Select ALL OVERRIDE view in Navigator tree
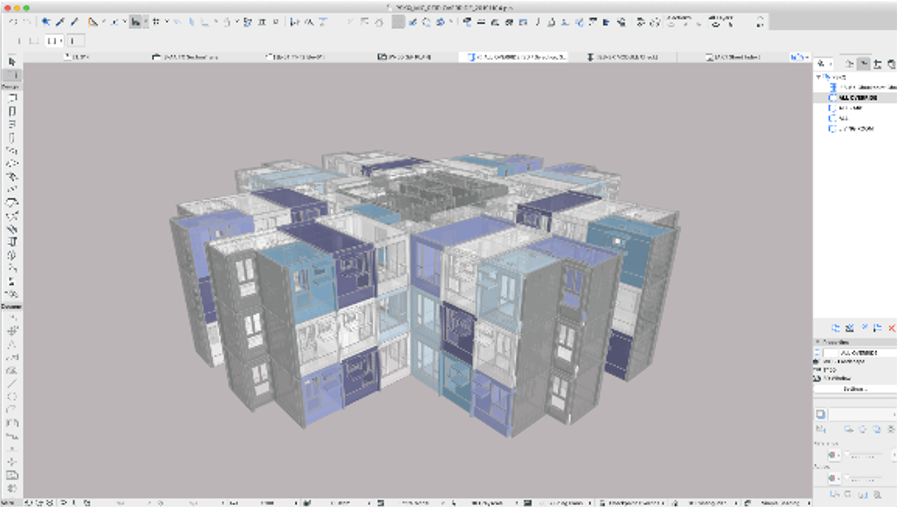897x507 pixels. click(x=858, y=98)
